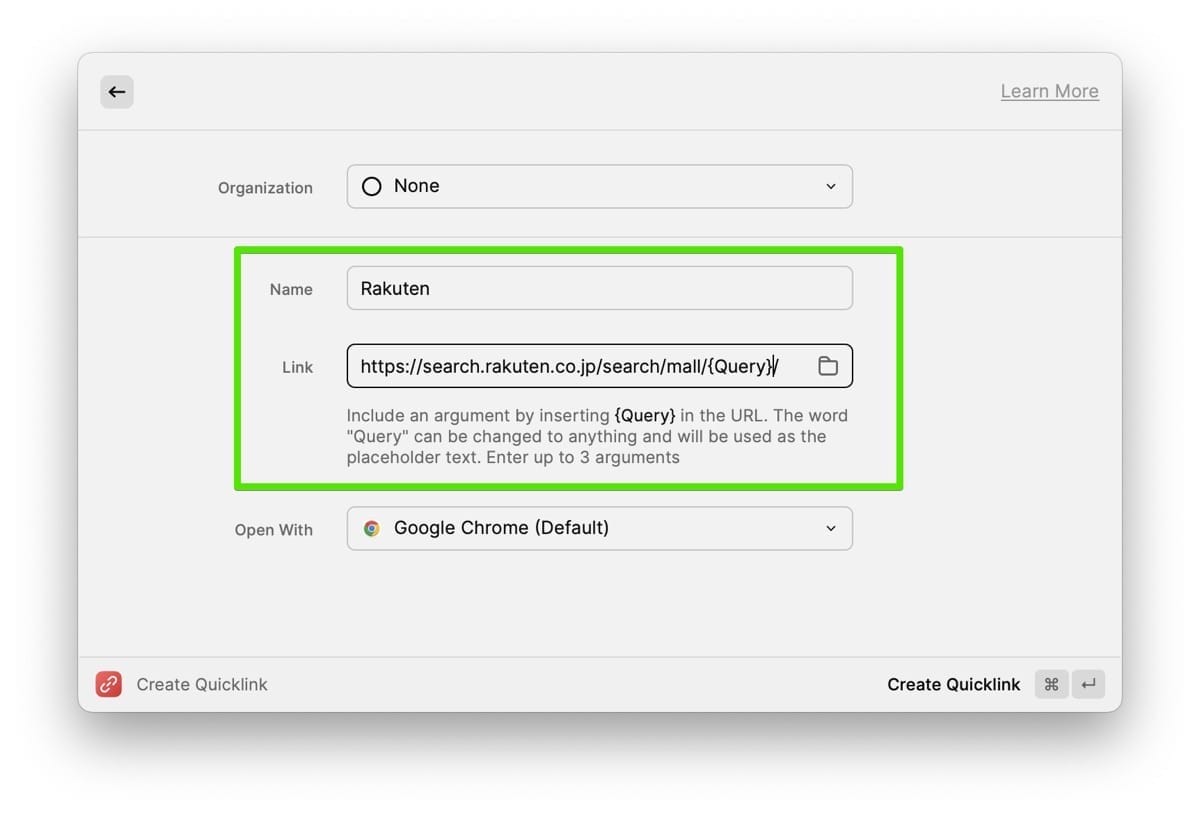Click the "Create Quicklink" title at bottom left

pos(202,684)
